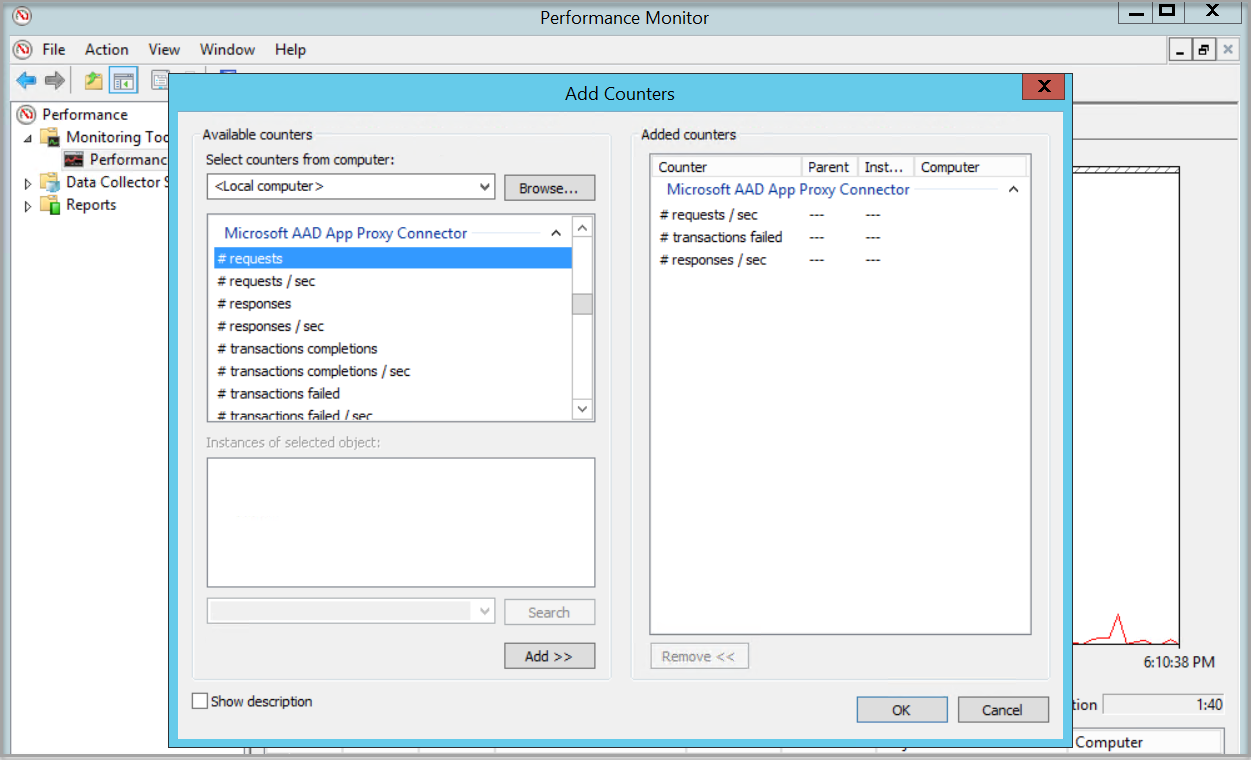Select the Reports tree item
The image size is (1251, 760).
click(91, 205)
